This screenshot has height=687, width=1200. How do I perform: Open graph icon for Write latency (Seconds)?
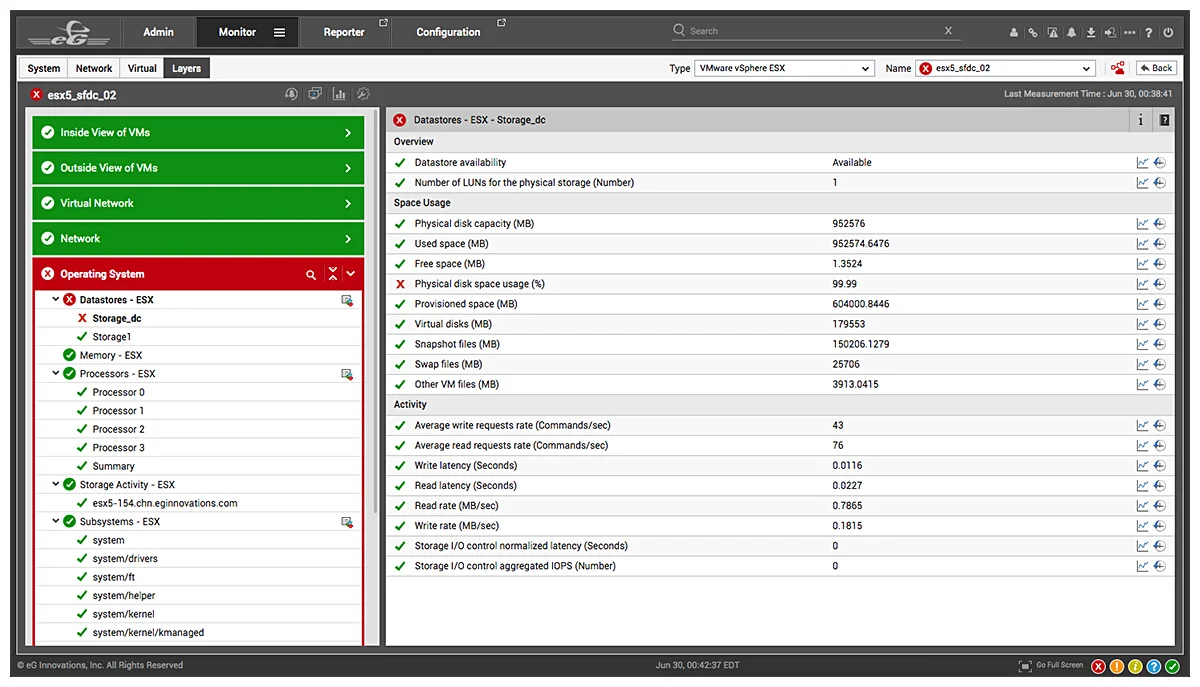tap(1142, 466)
